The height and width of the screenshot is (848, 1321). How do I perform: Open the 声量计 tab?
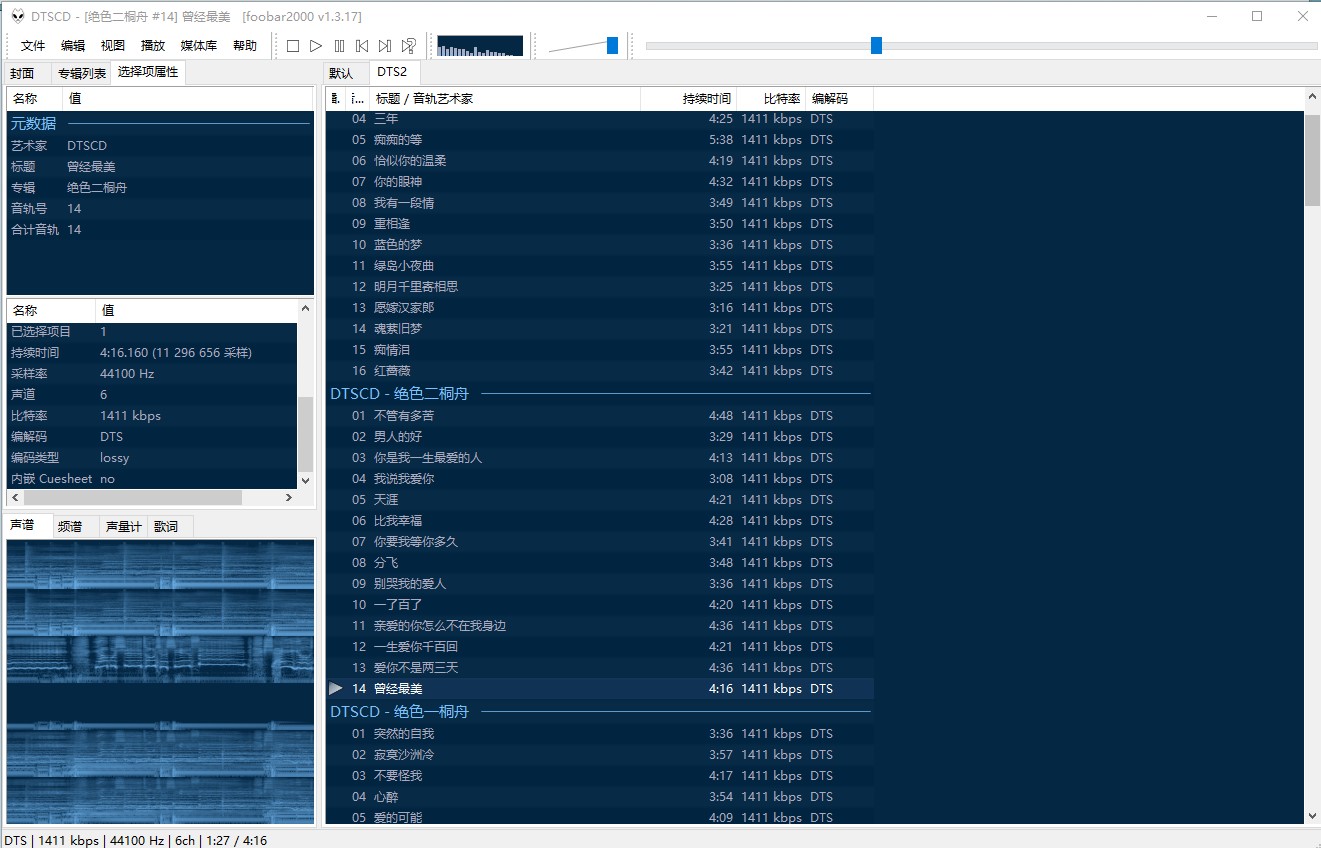coord(123,527)
